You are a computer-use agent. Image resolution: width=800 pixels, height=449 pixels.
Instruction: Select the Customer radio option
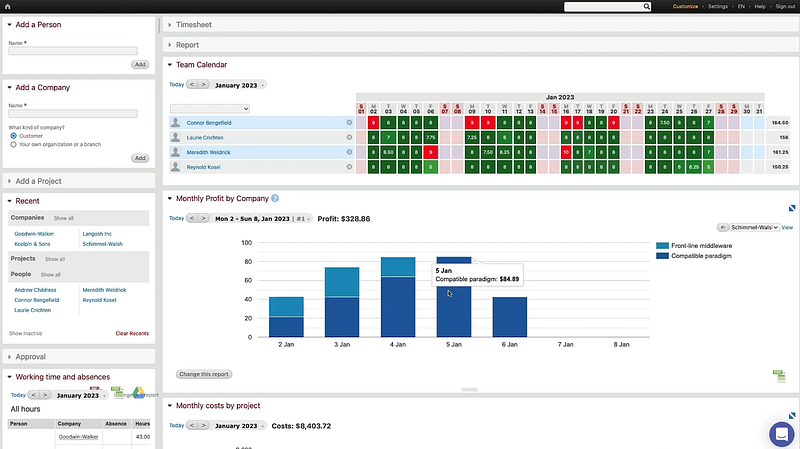click(13, 136)
